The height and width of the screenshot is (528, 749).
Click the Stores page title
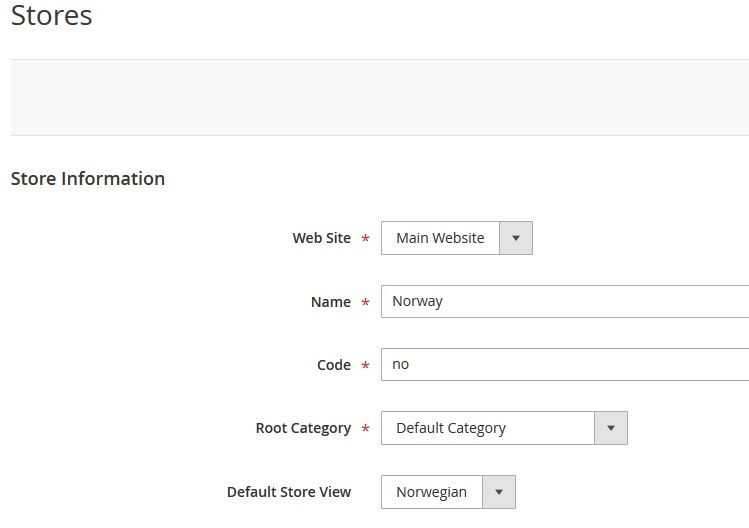52,16
